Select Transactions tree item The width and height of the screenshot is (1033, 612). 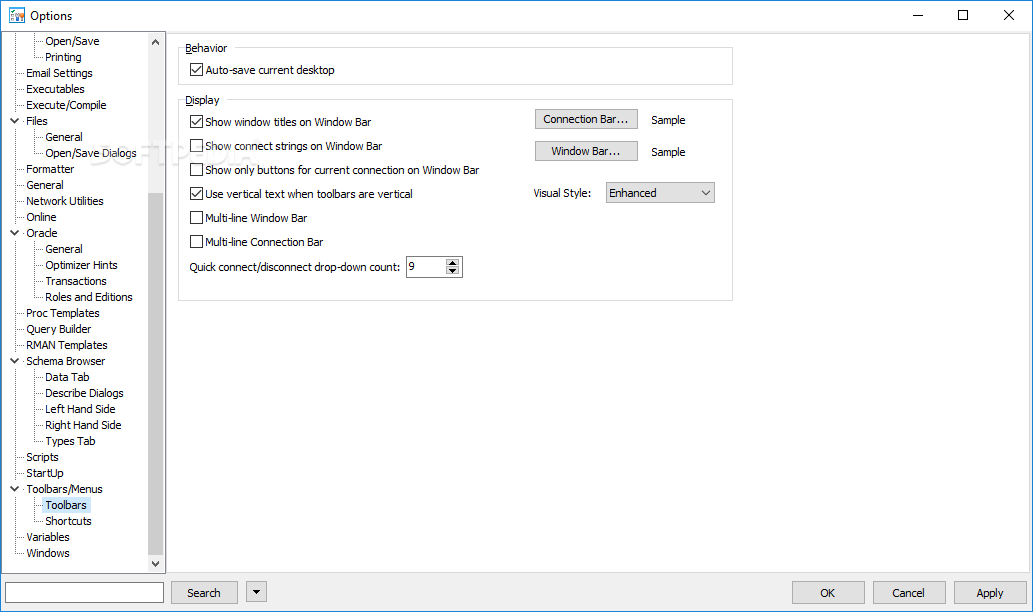click(x=76, y=281)
